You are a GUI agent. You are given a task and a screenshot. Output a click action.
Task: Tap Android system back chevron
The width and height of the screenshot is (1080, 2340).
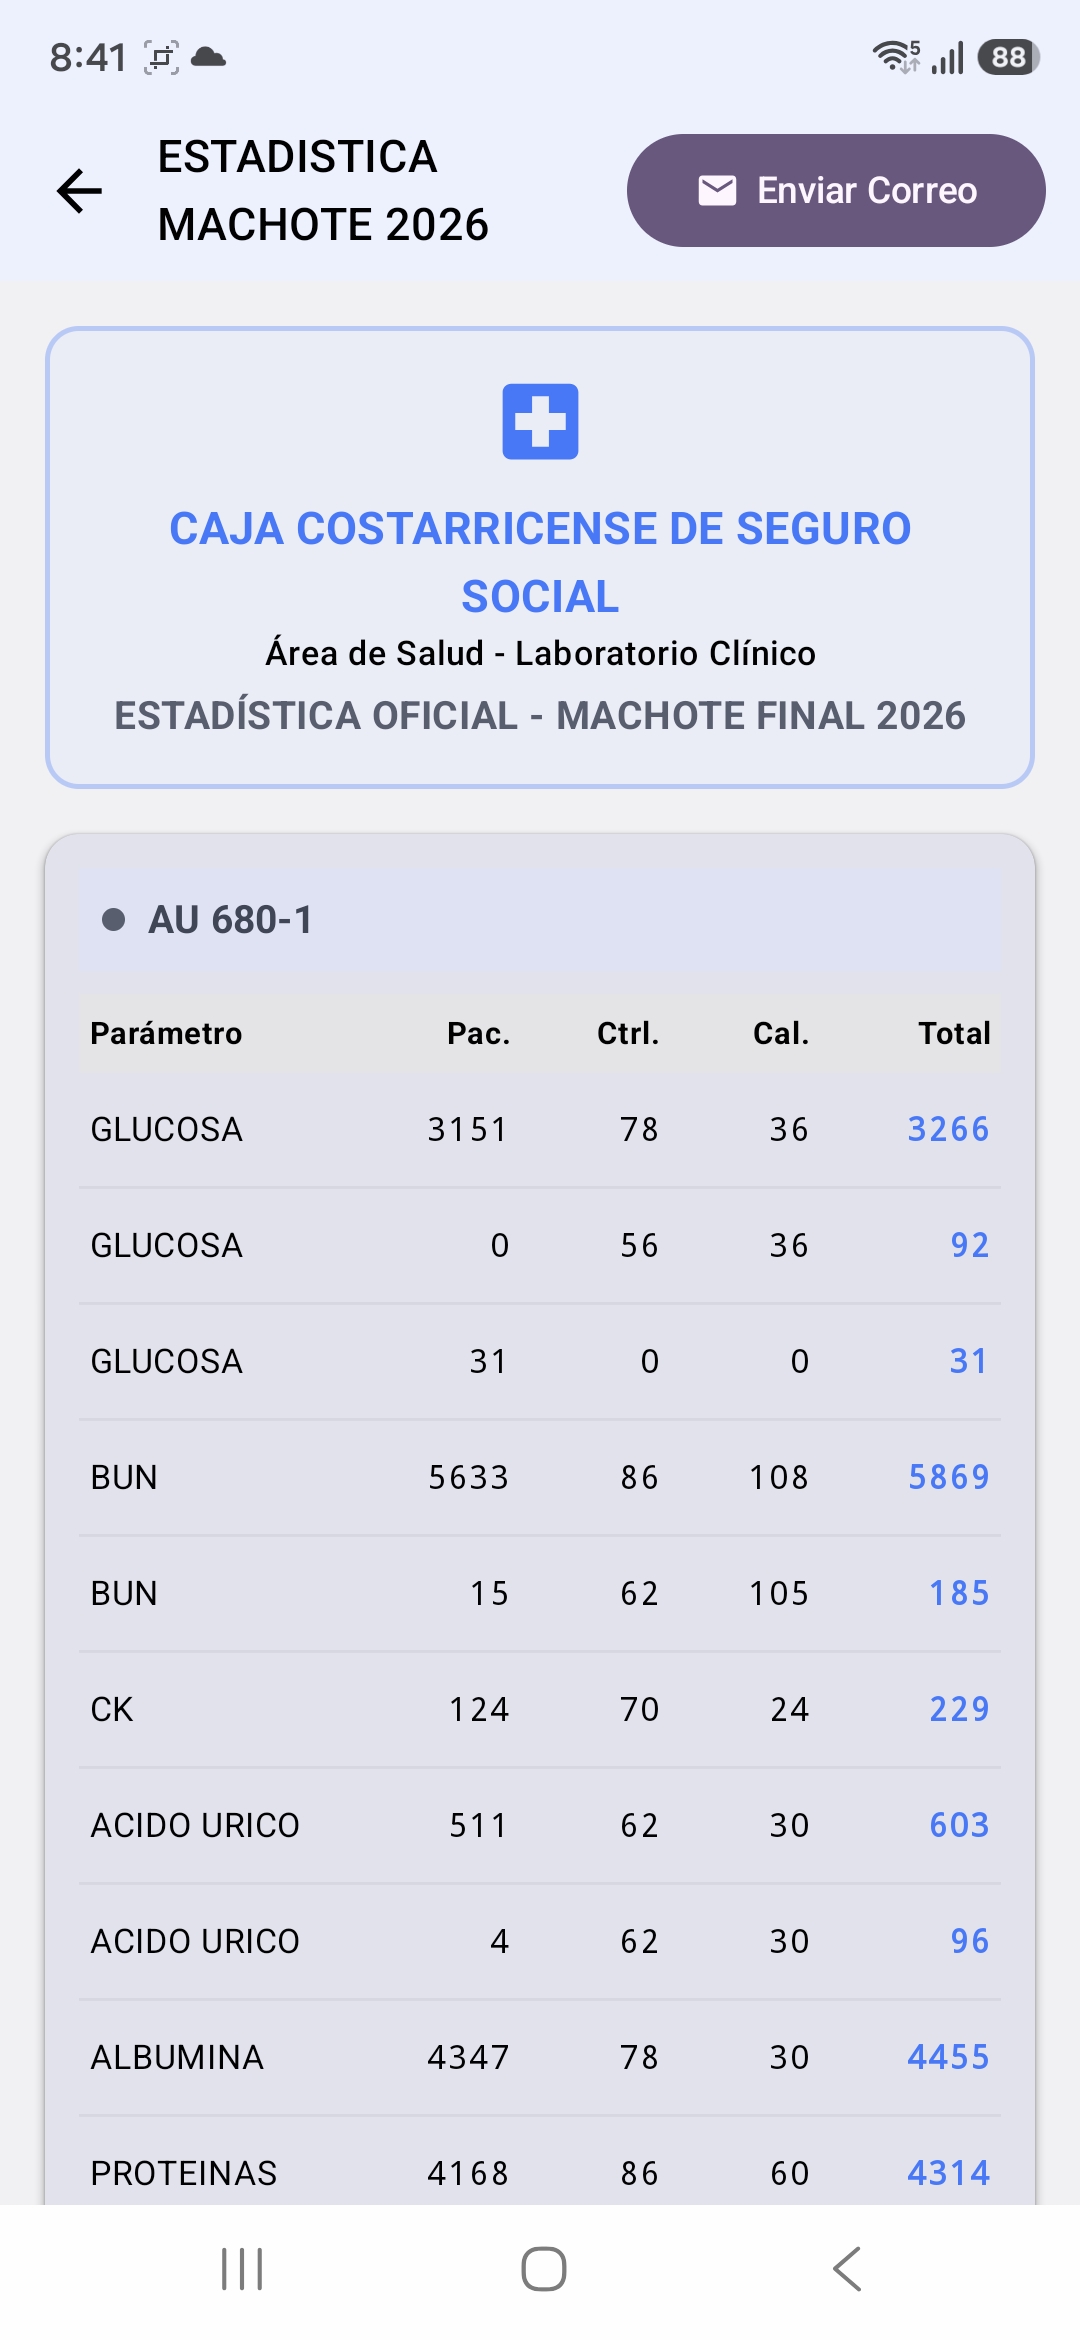(847, 2269)
